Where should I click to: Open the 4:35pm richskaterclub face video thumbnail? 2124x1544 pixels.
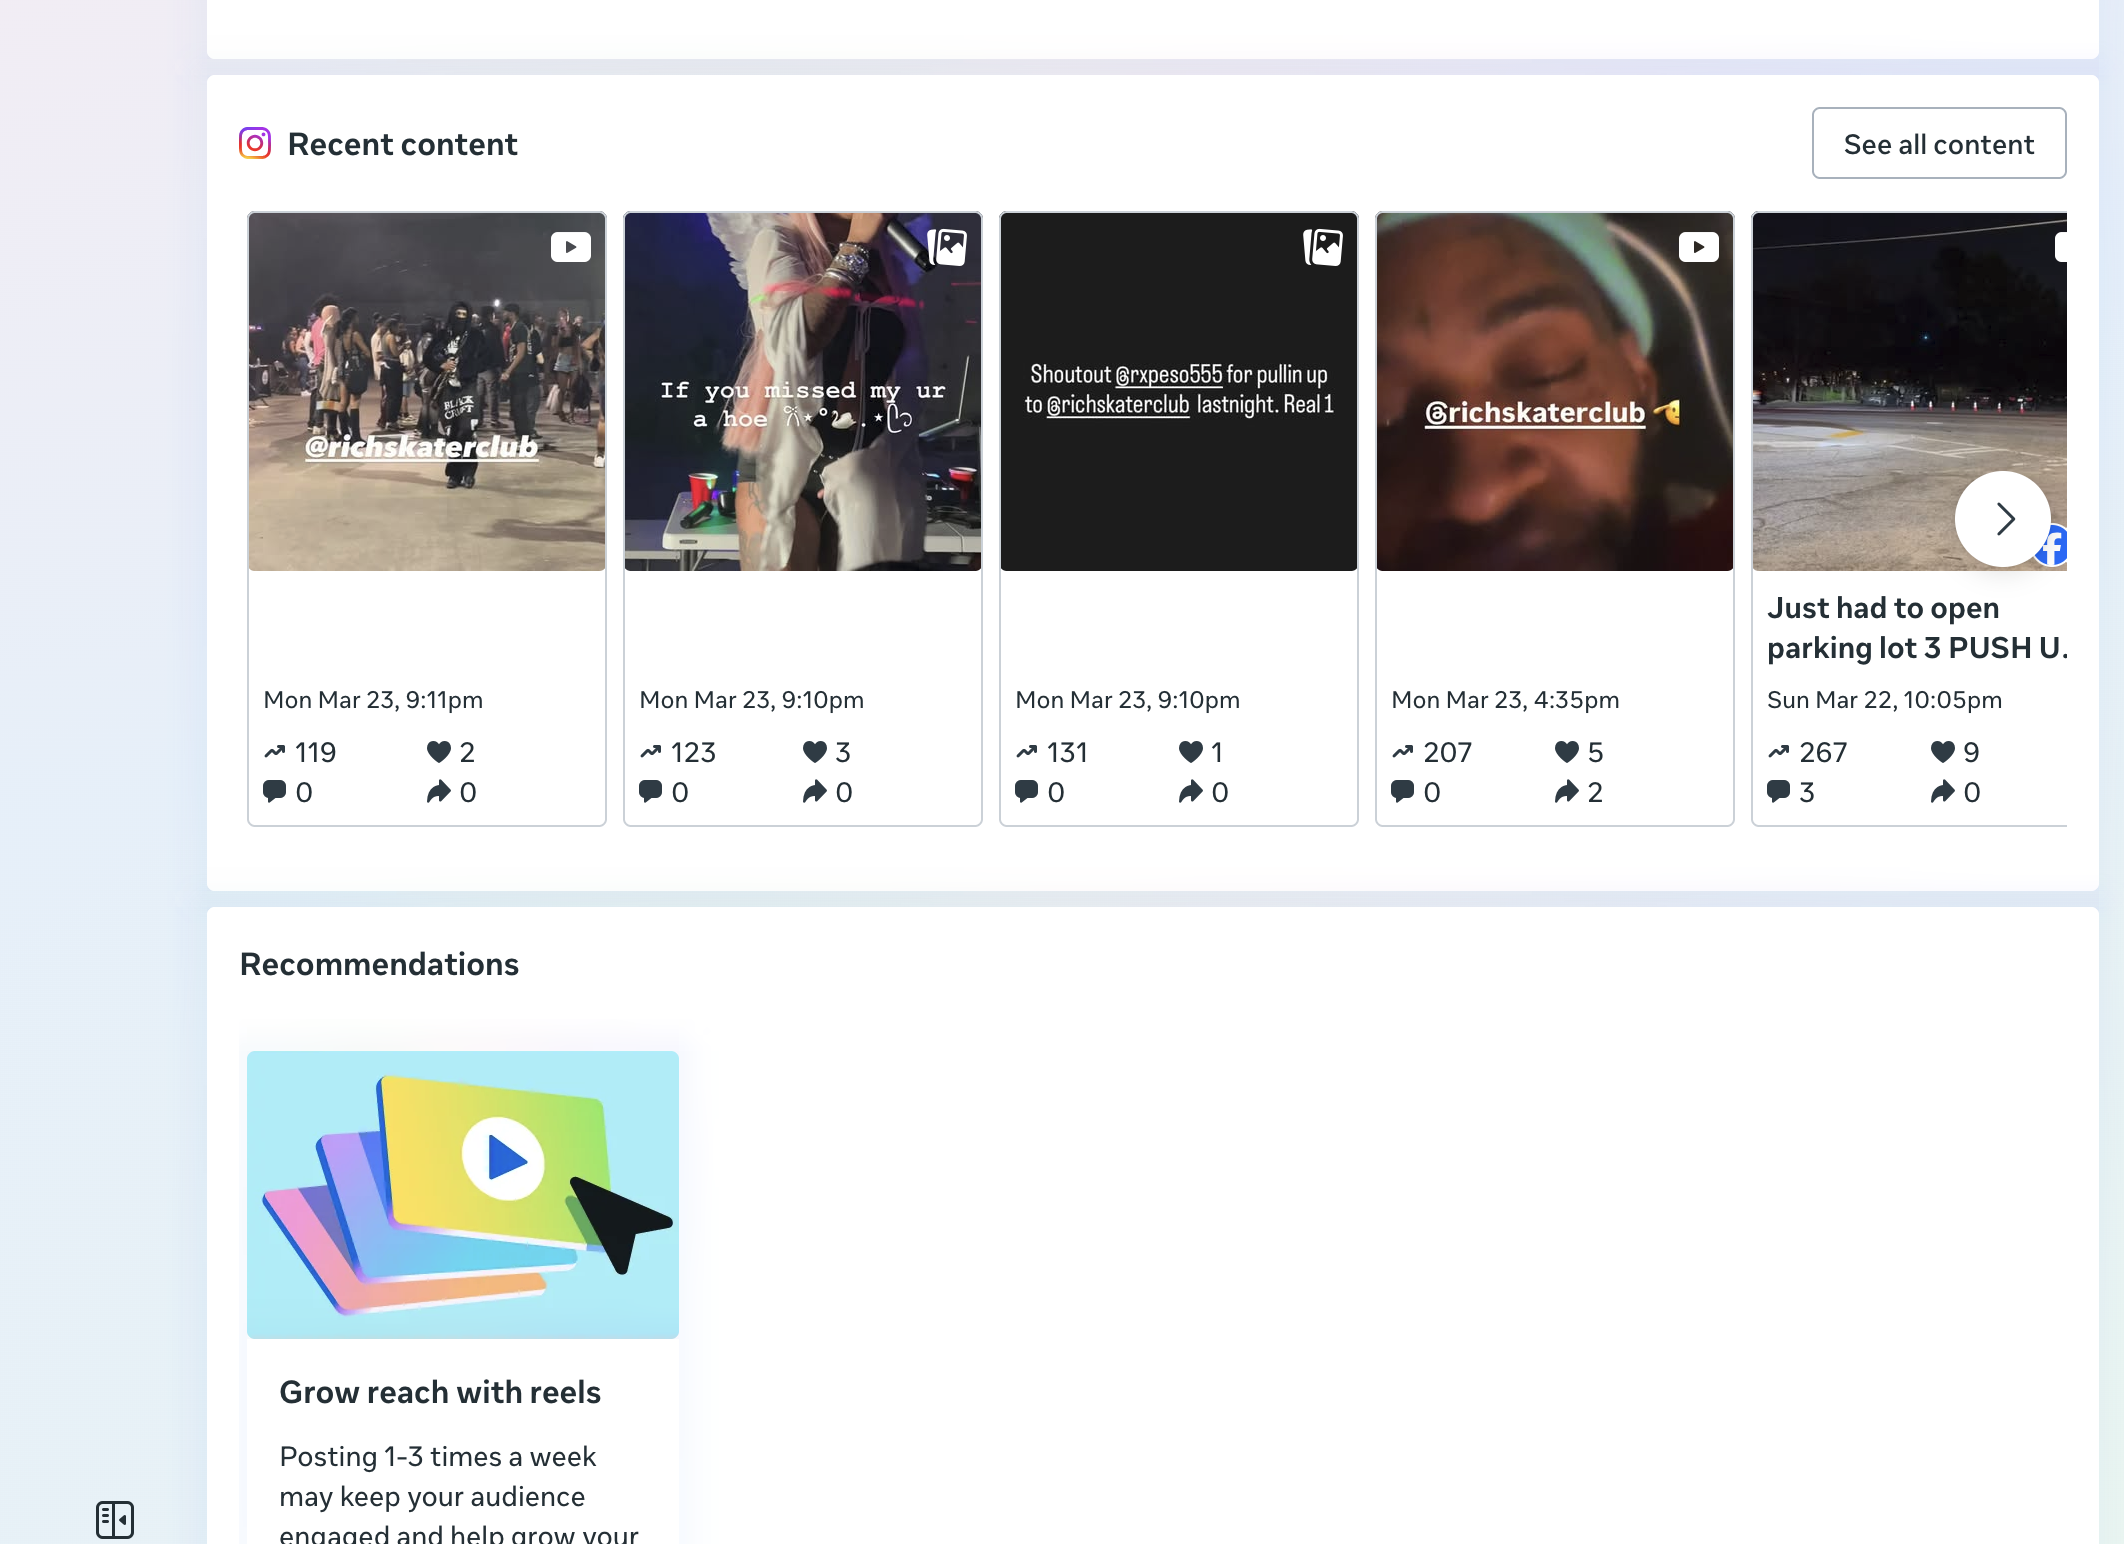point(1555,392)
